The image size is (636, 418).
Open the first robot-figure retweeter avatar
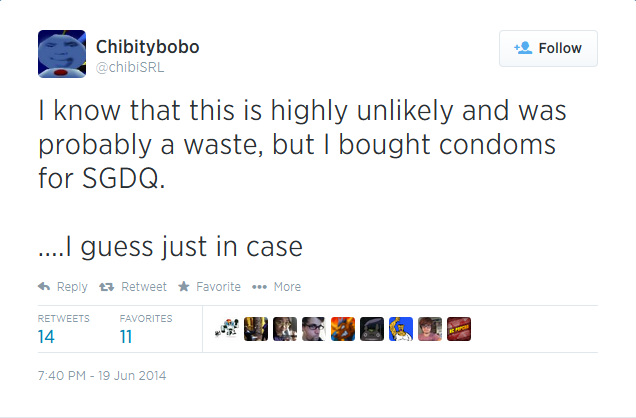[227, 329]
